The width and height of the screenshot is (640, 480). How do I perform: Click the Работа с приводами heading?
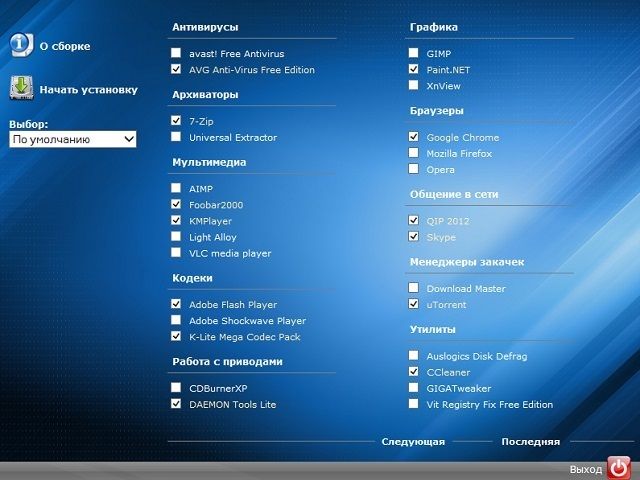click(x=227, y=362)
